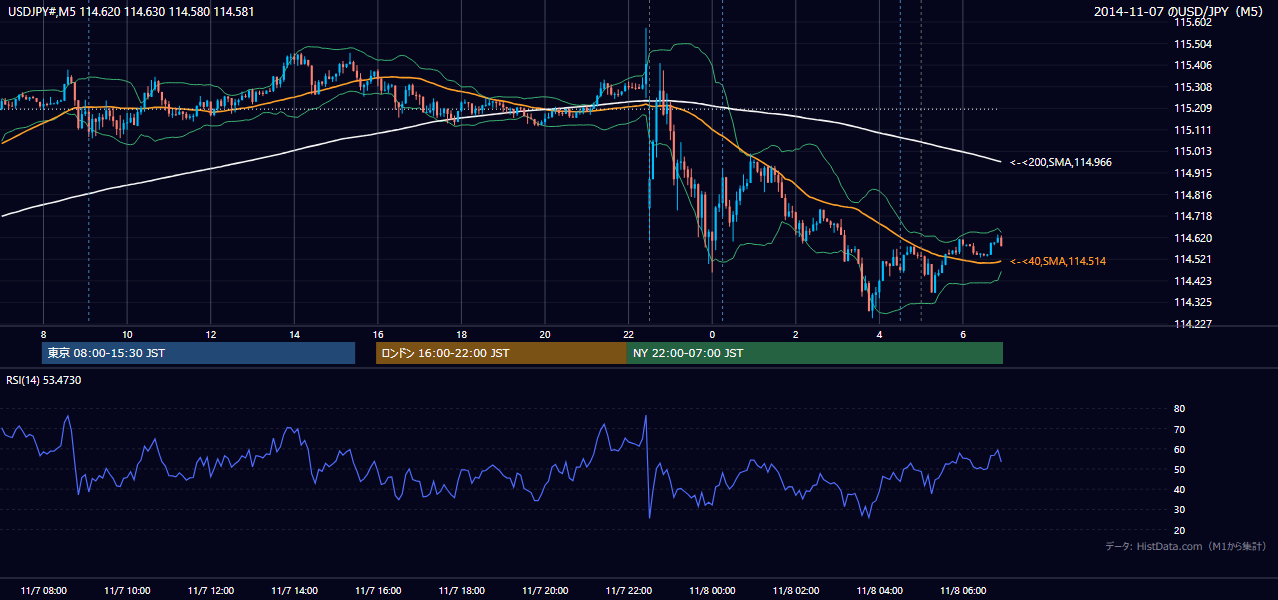The height and width of the screenshot is (600, 1278).
Task: Click RSI scale value 70
Action: point(1179,429)
